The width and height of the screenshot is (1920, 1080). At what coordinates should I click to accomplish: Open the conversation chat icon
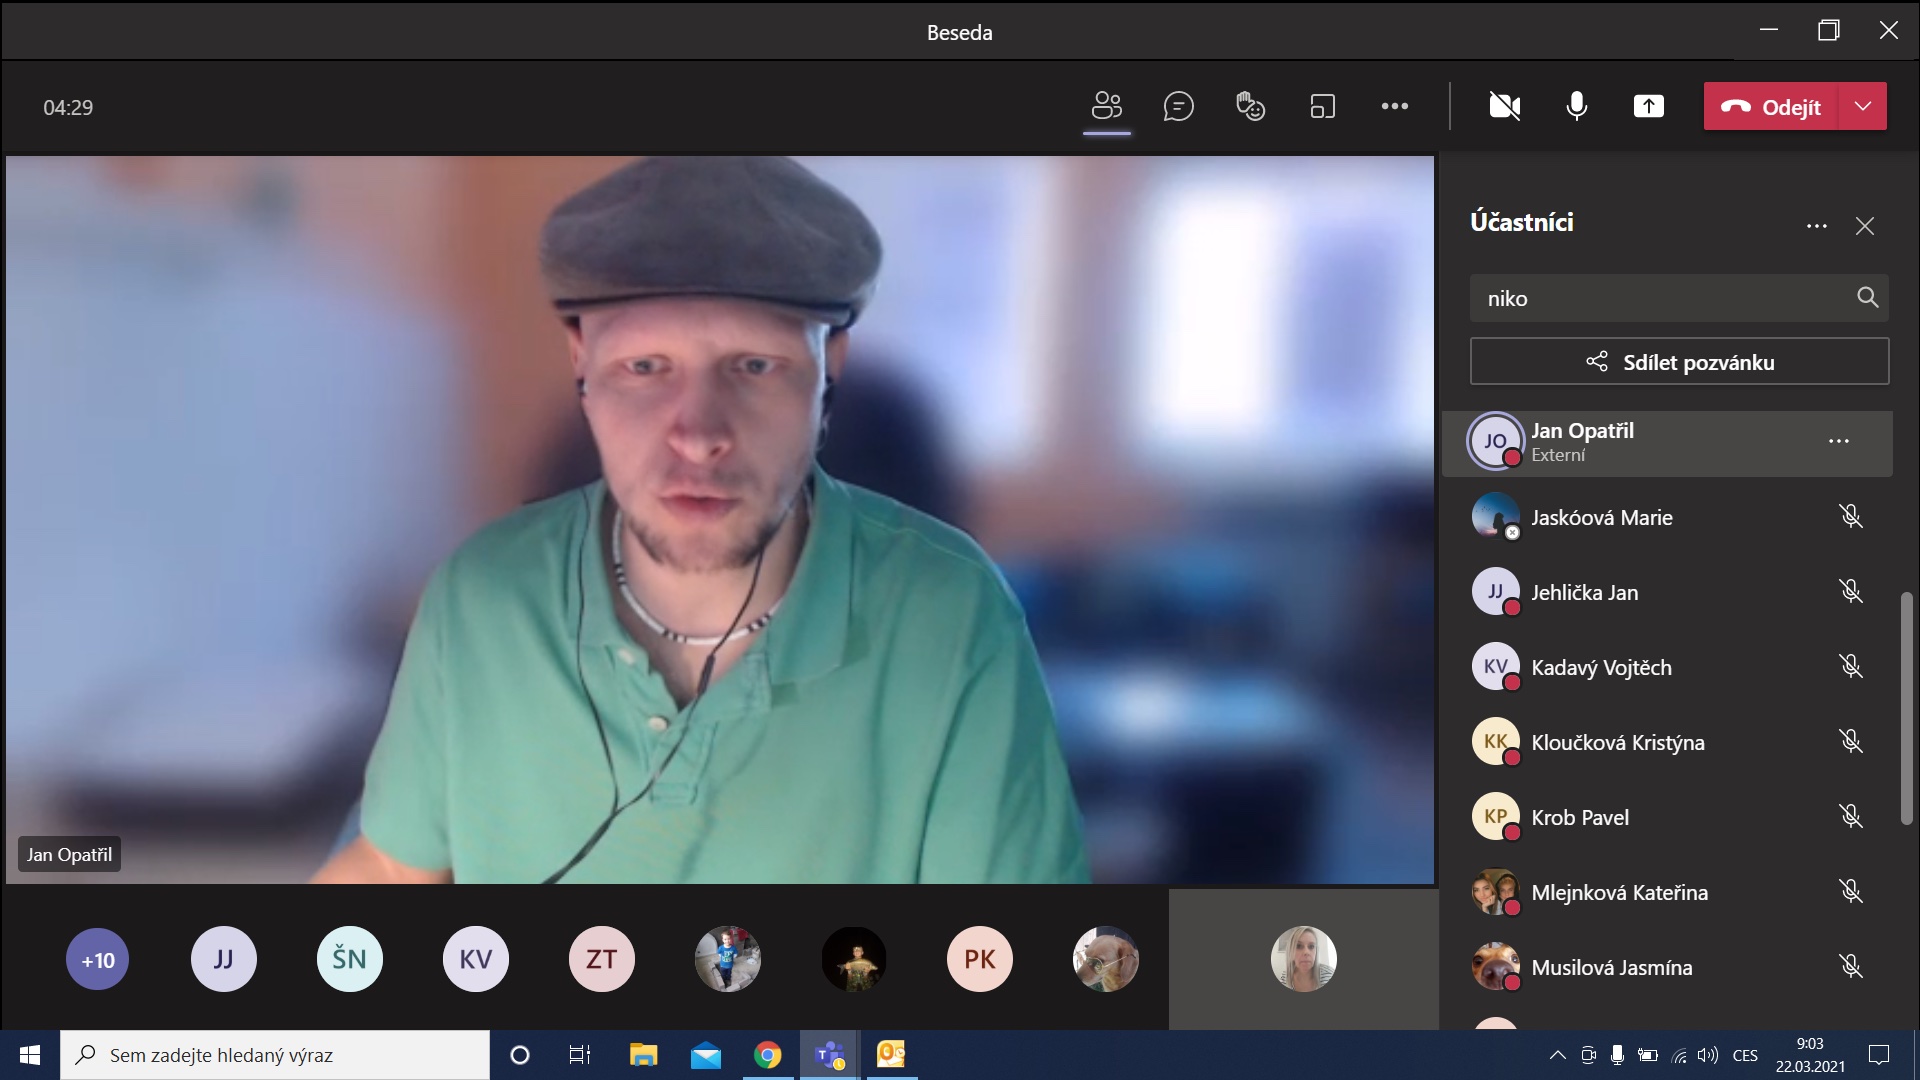click(x=1178, y=106)
